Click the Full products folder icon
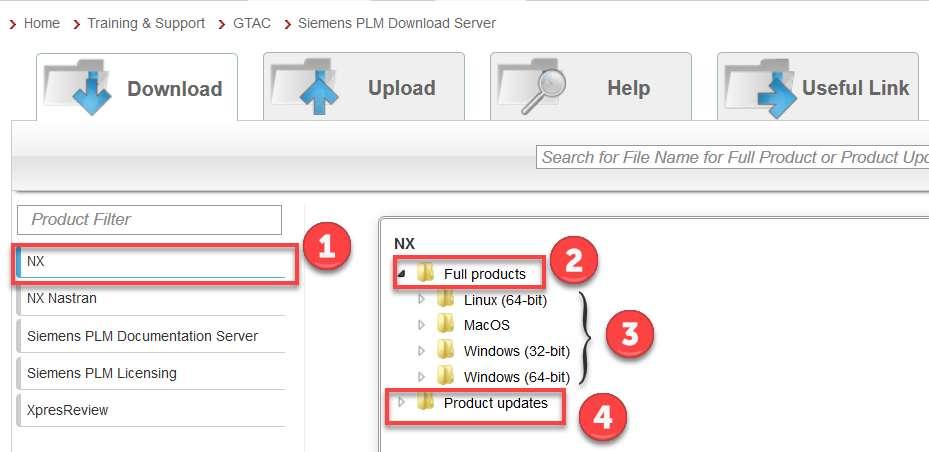 (x=425, y=274)
